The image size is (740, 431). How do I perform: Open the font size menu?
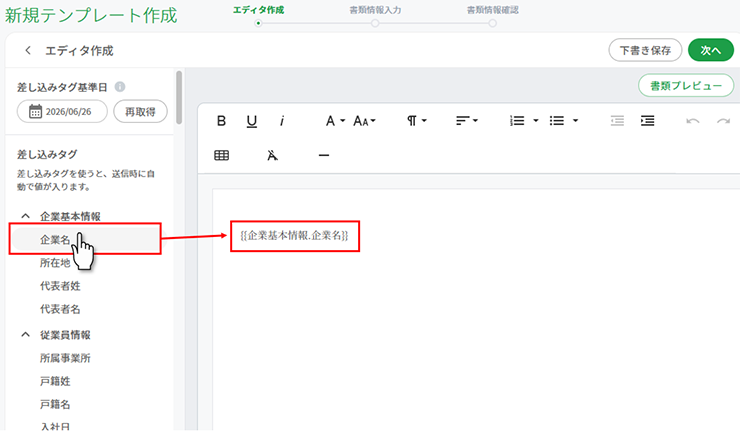tap(364, 121)
